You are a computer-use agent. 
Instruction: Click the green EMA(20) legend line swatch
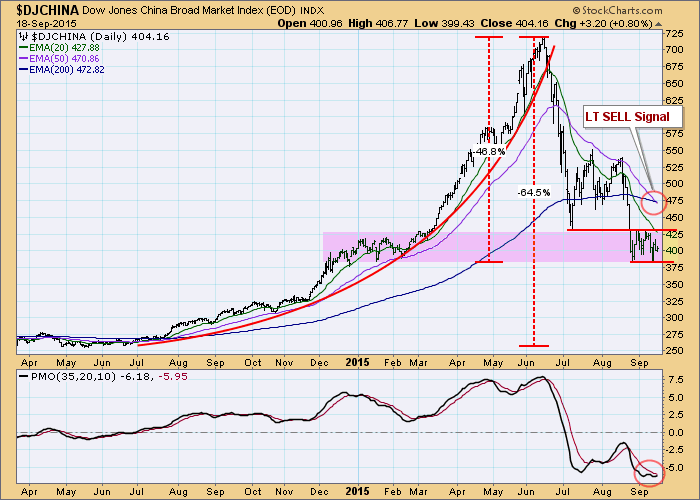point(23,48)
